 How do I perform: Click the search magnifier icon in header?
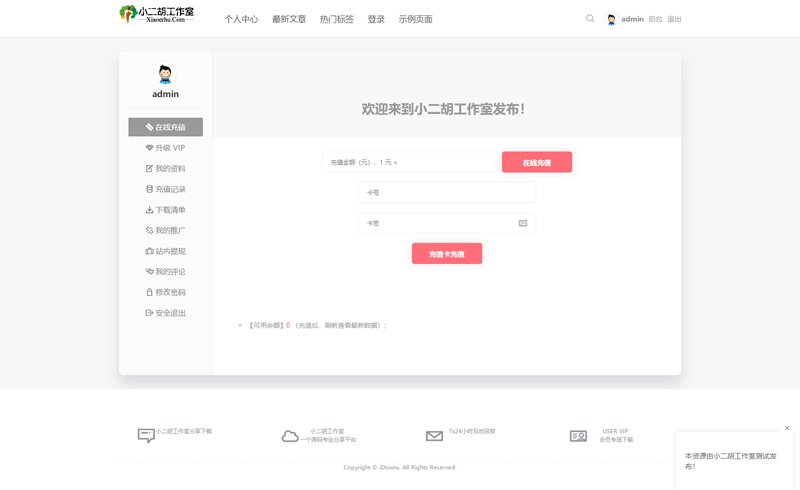590,19
